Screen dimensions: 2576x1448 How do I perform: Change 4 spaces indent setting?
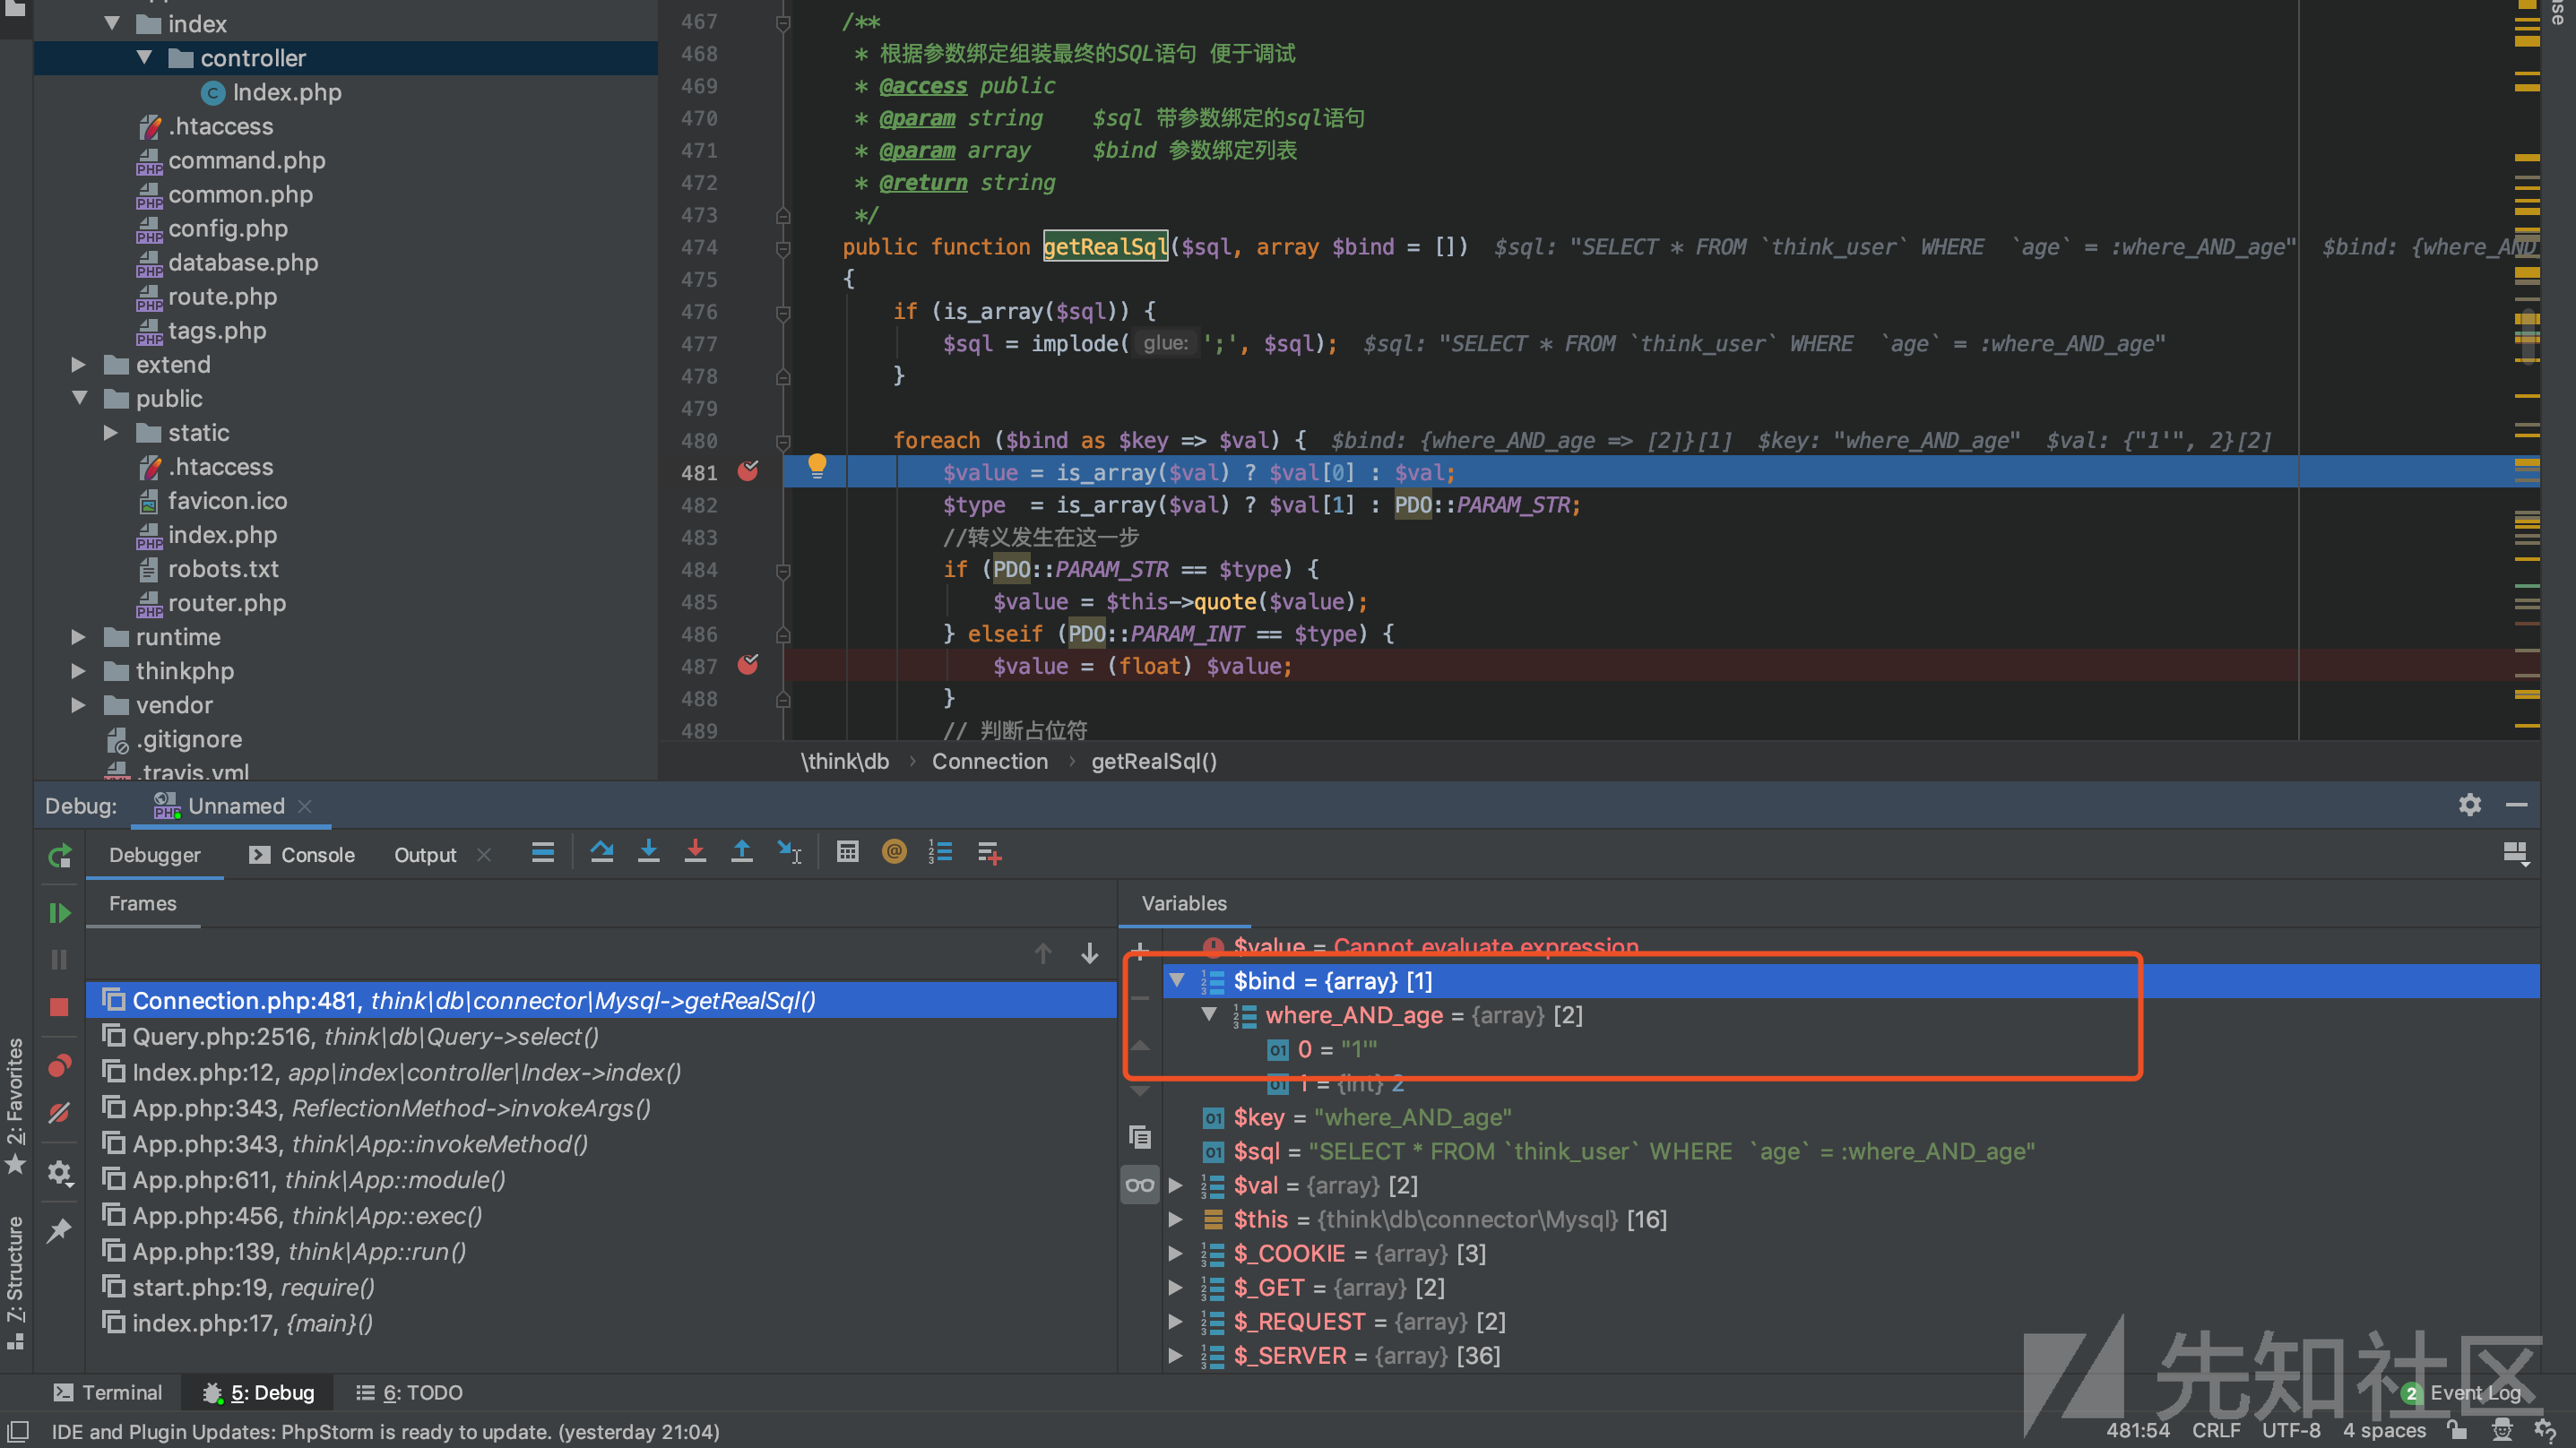point(2384,1430)
